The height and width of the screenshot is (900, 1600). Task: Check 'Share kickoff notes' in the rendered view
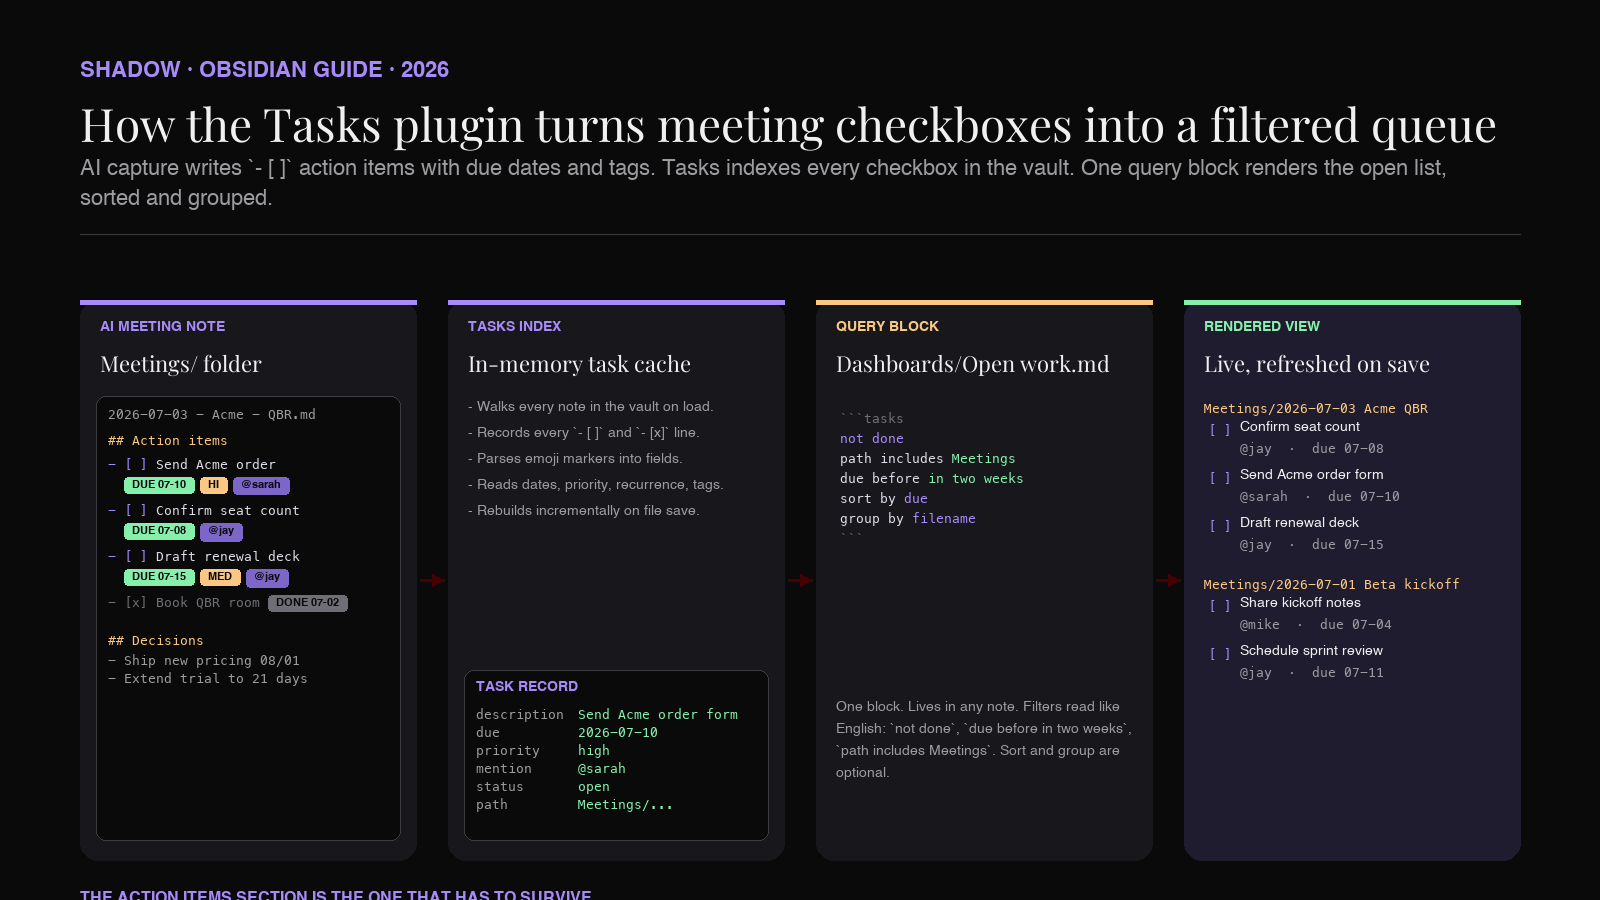coord(1220,606)
